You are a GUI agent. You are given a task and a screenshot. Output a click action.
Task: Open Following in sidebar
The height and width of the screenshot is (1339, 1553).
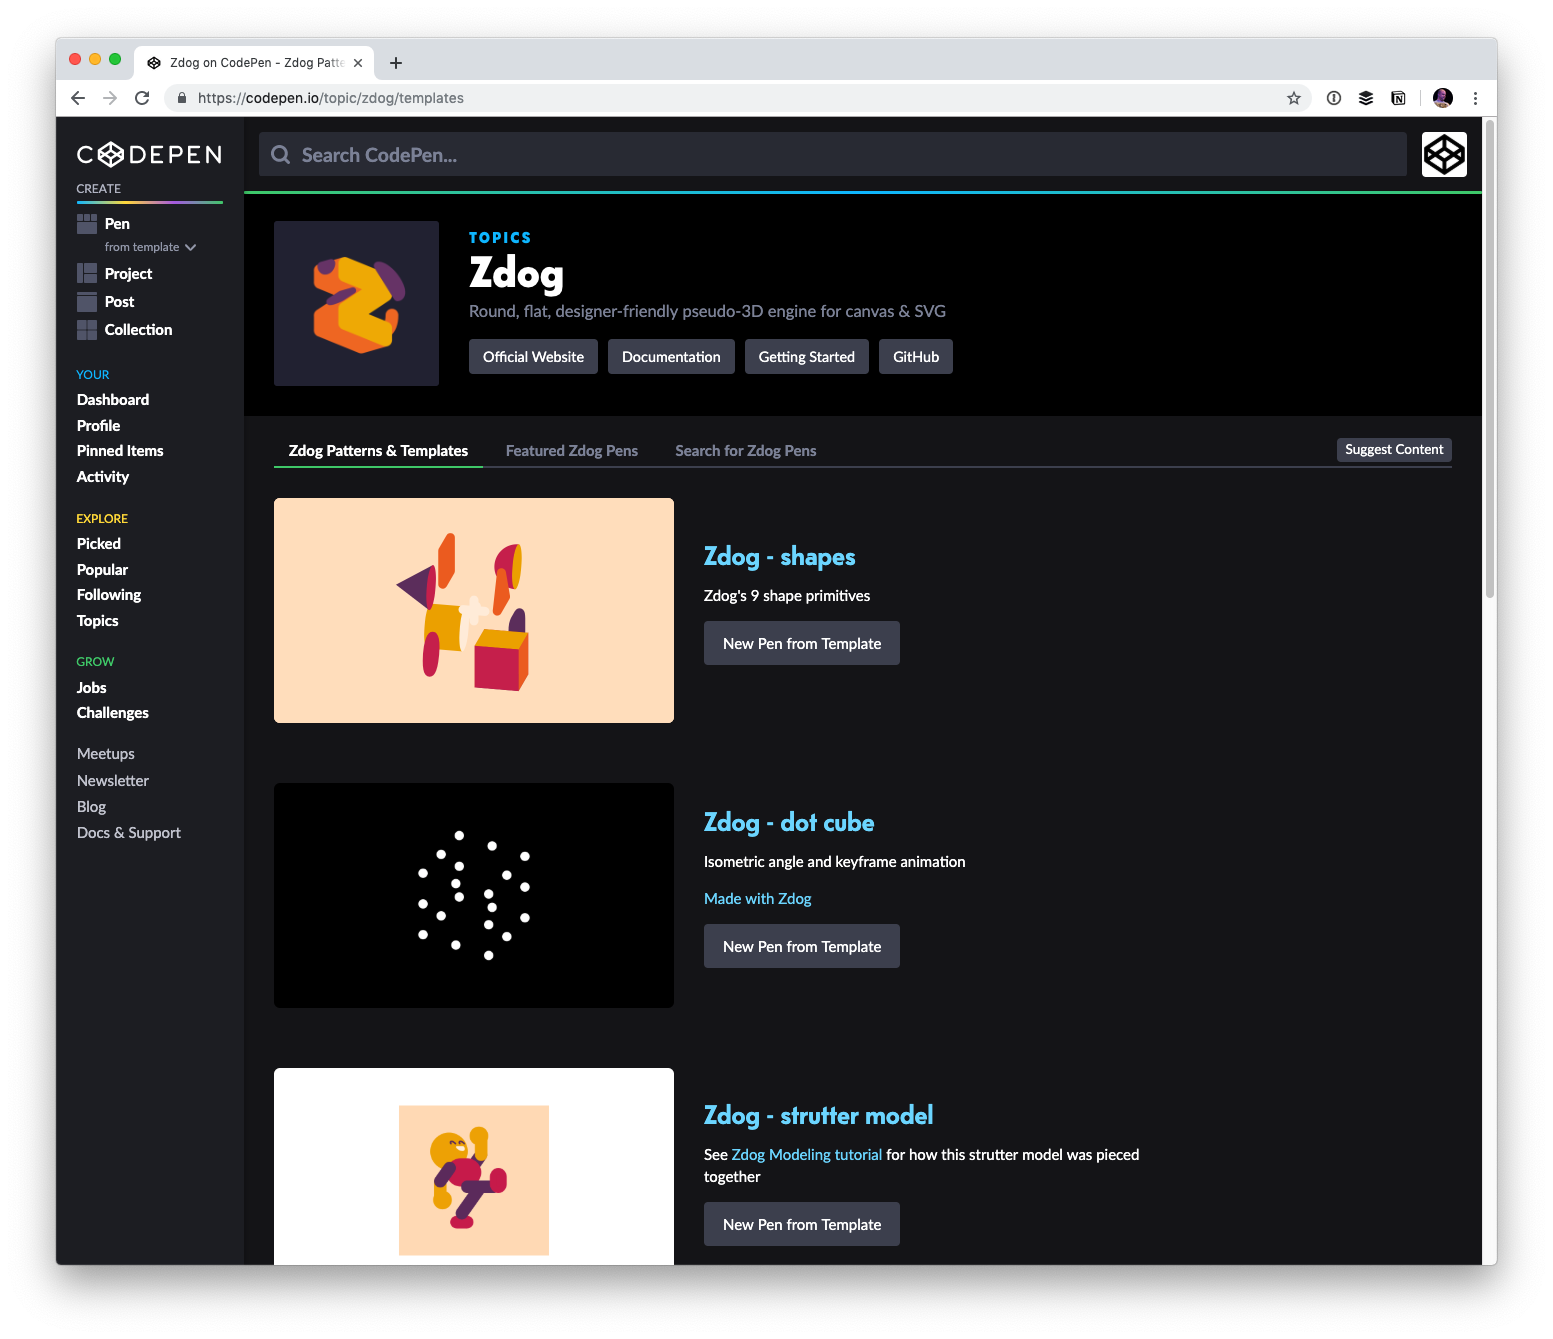click(x=109, y=595)
